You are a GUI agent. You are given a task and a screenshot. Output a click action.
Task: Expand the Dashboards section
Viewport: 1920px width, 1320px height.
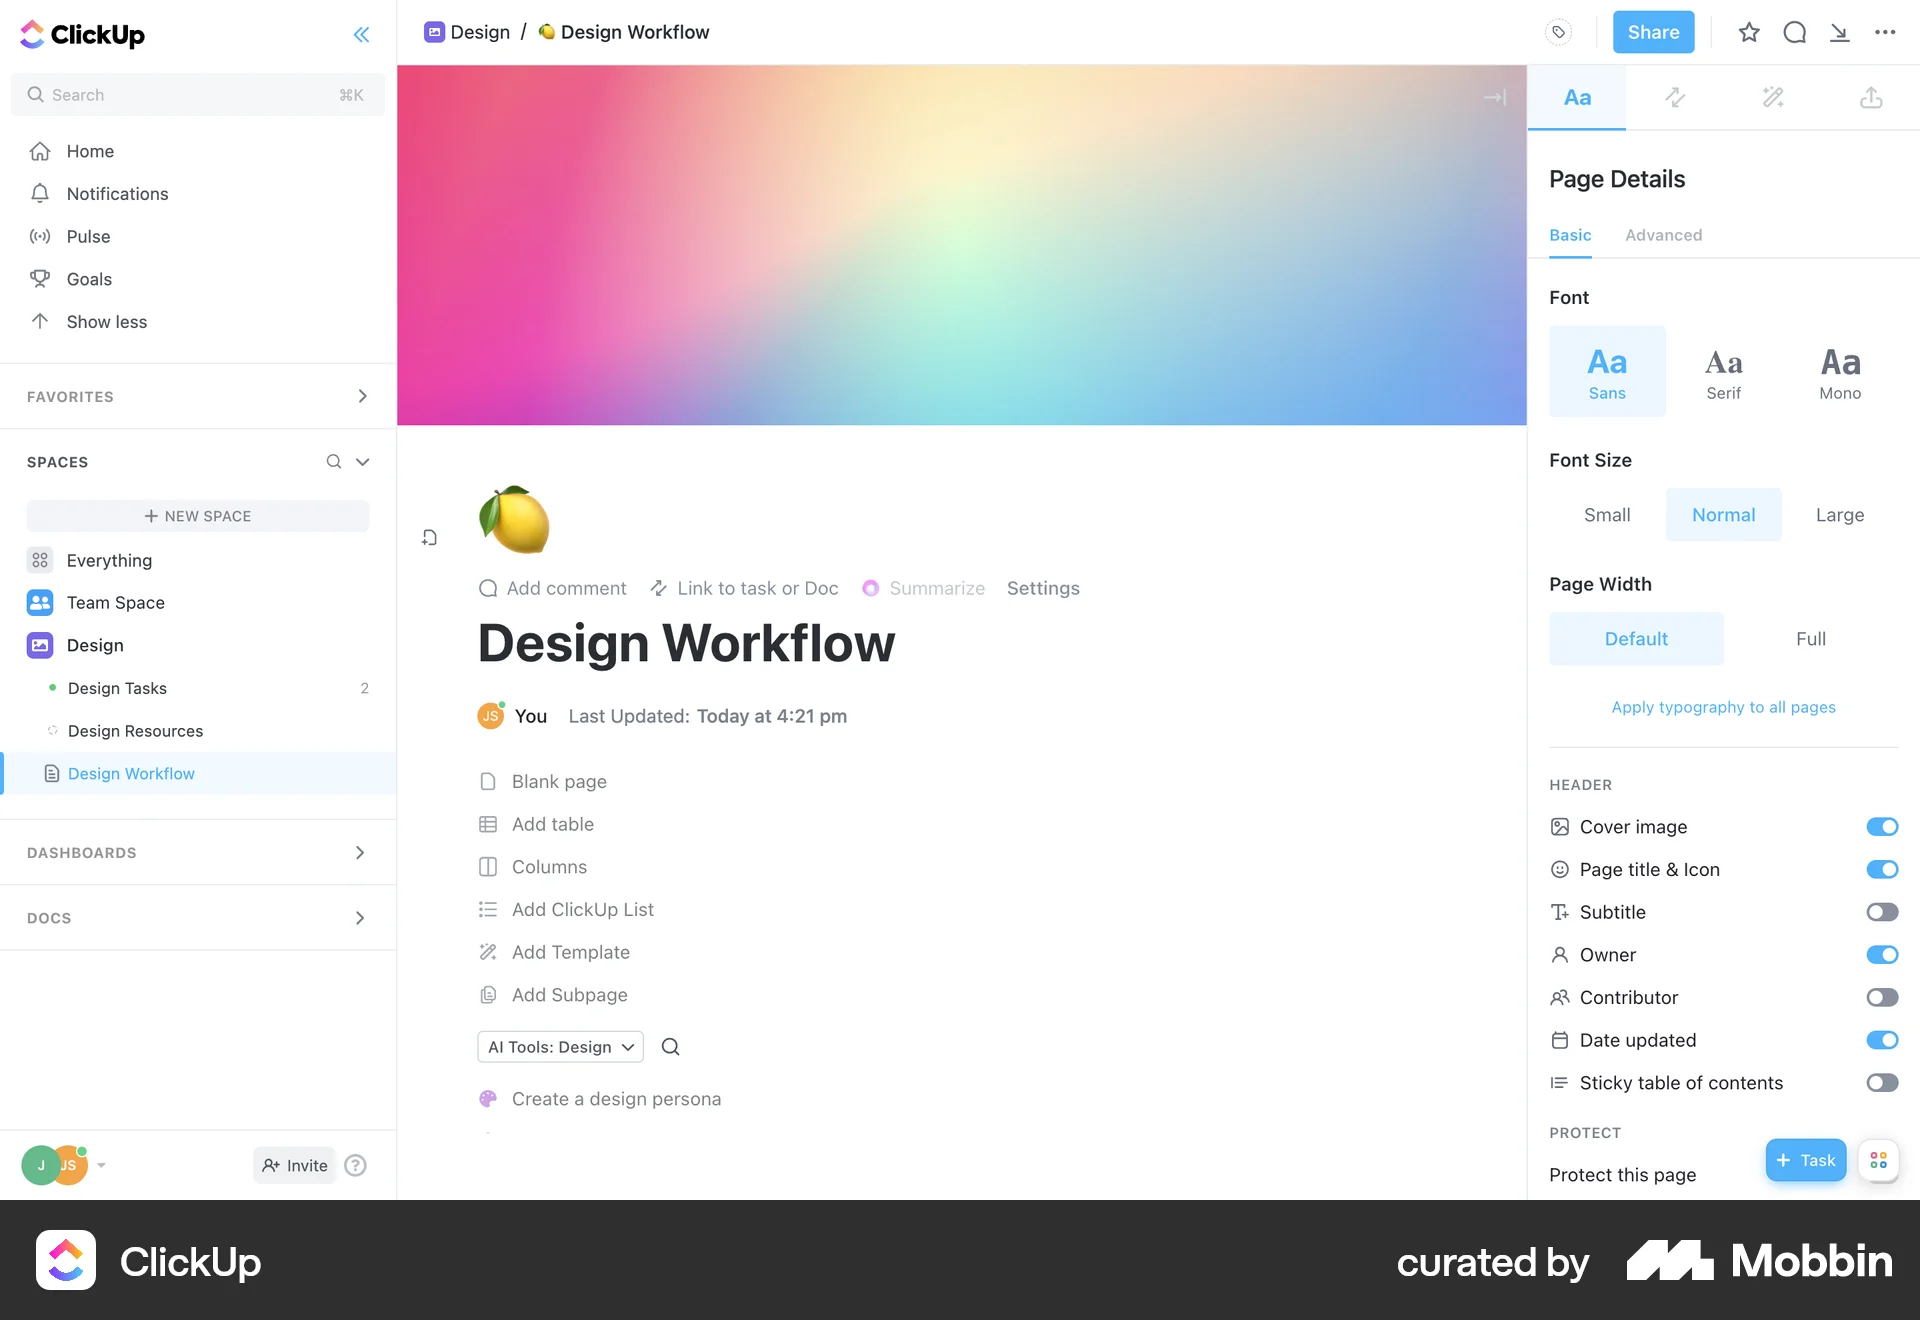click(x=360, y=852)
